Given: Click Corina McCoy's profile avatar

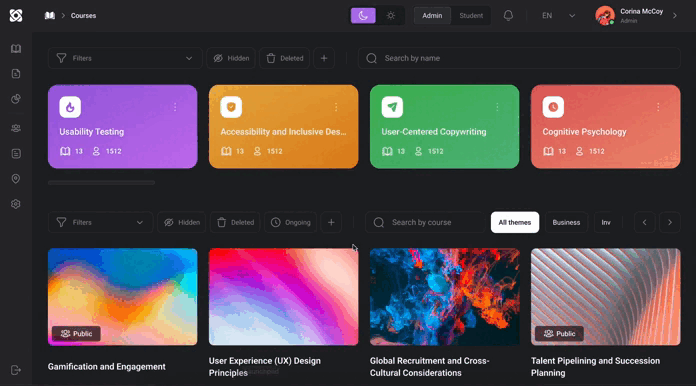Looking at the screenshot, I should [x=605, y=16].
